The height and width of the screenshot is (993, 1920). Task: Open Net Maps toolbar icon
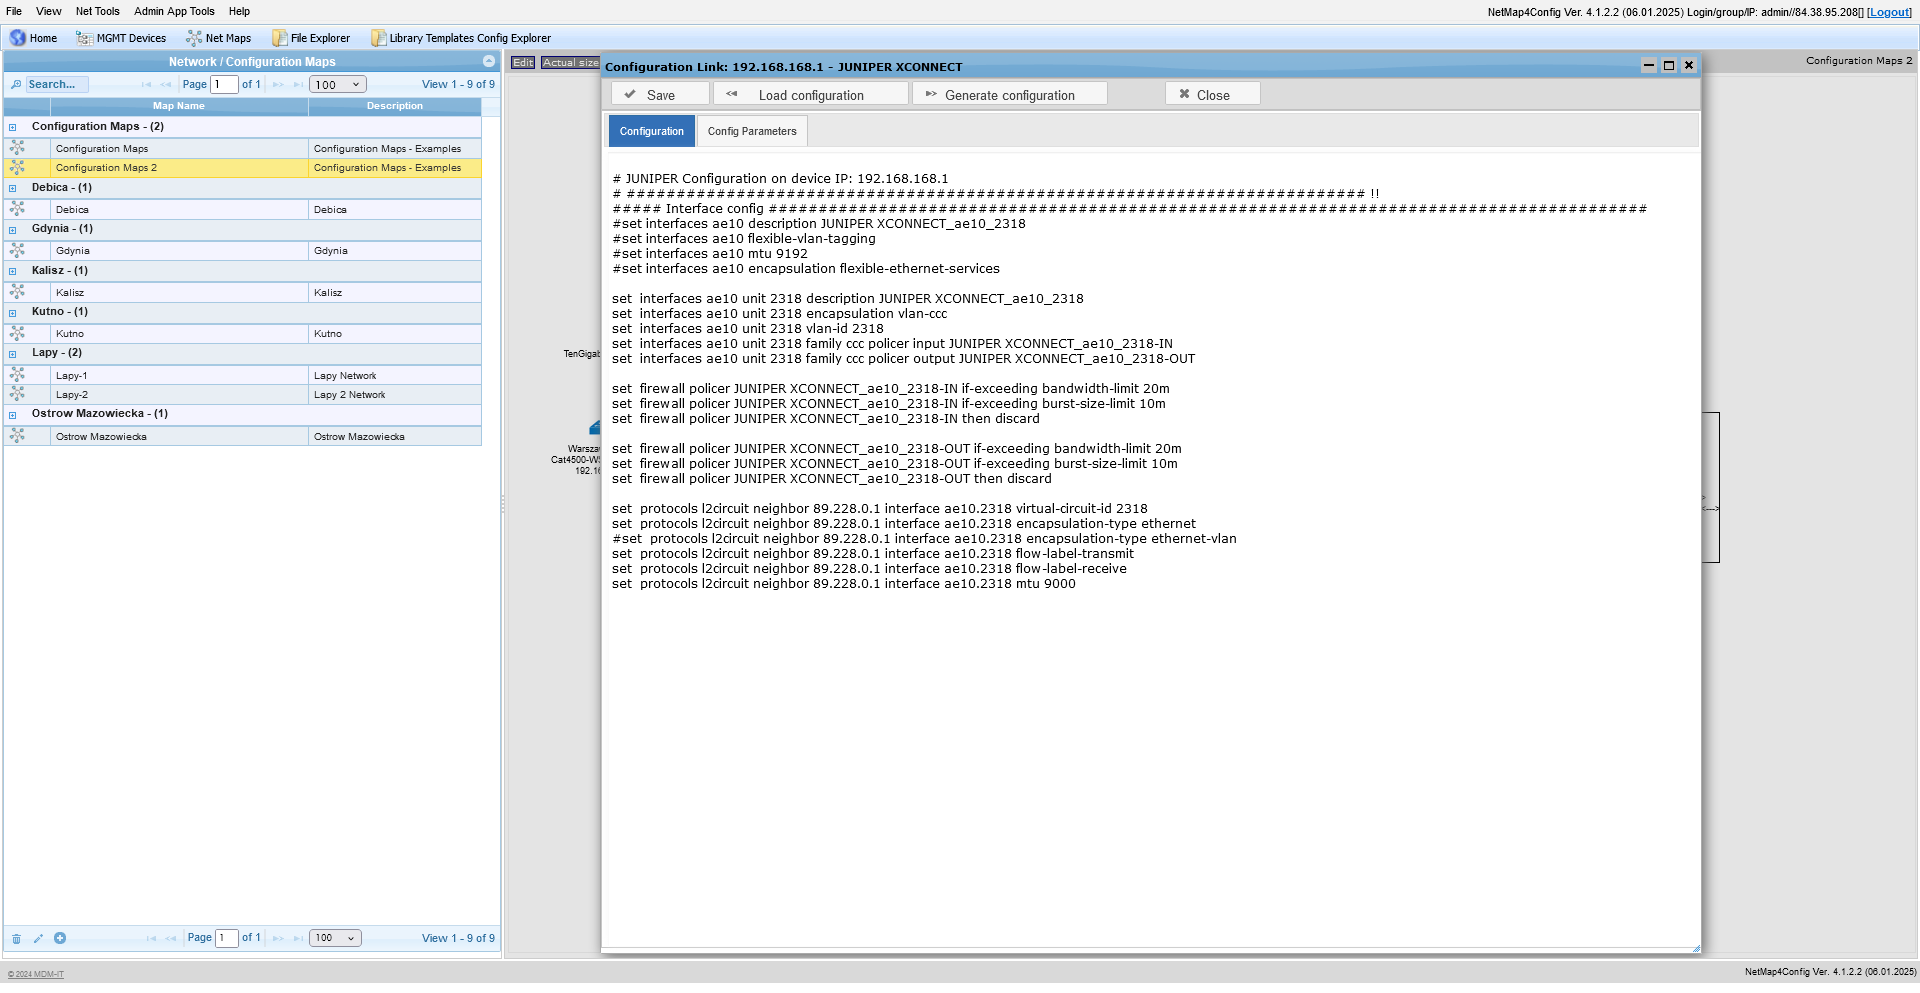click(194, 38)
